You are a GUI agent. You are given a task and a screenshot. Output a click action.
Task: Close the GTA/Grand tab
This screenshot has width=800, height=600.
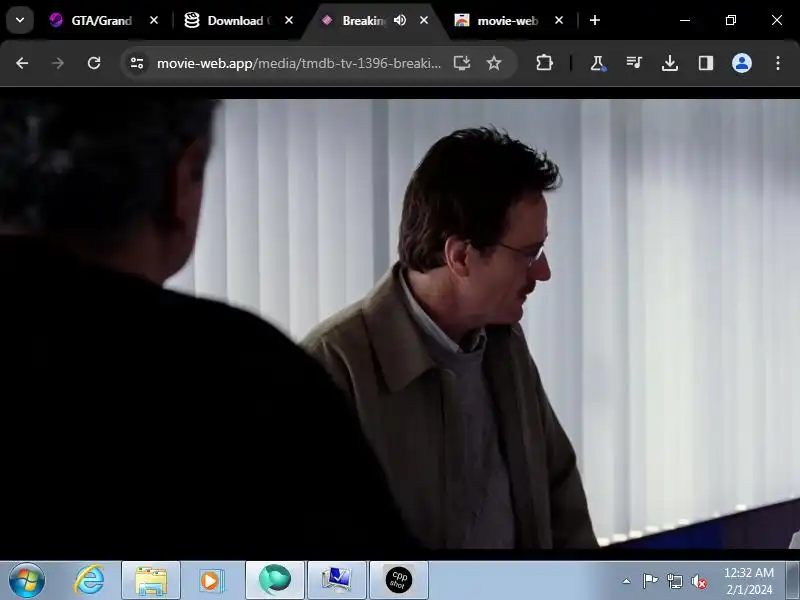(154, 20)
